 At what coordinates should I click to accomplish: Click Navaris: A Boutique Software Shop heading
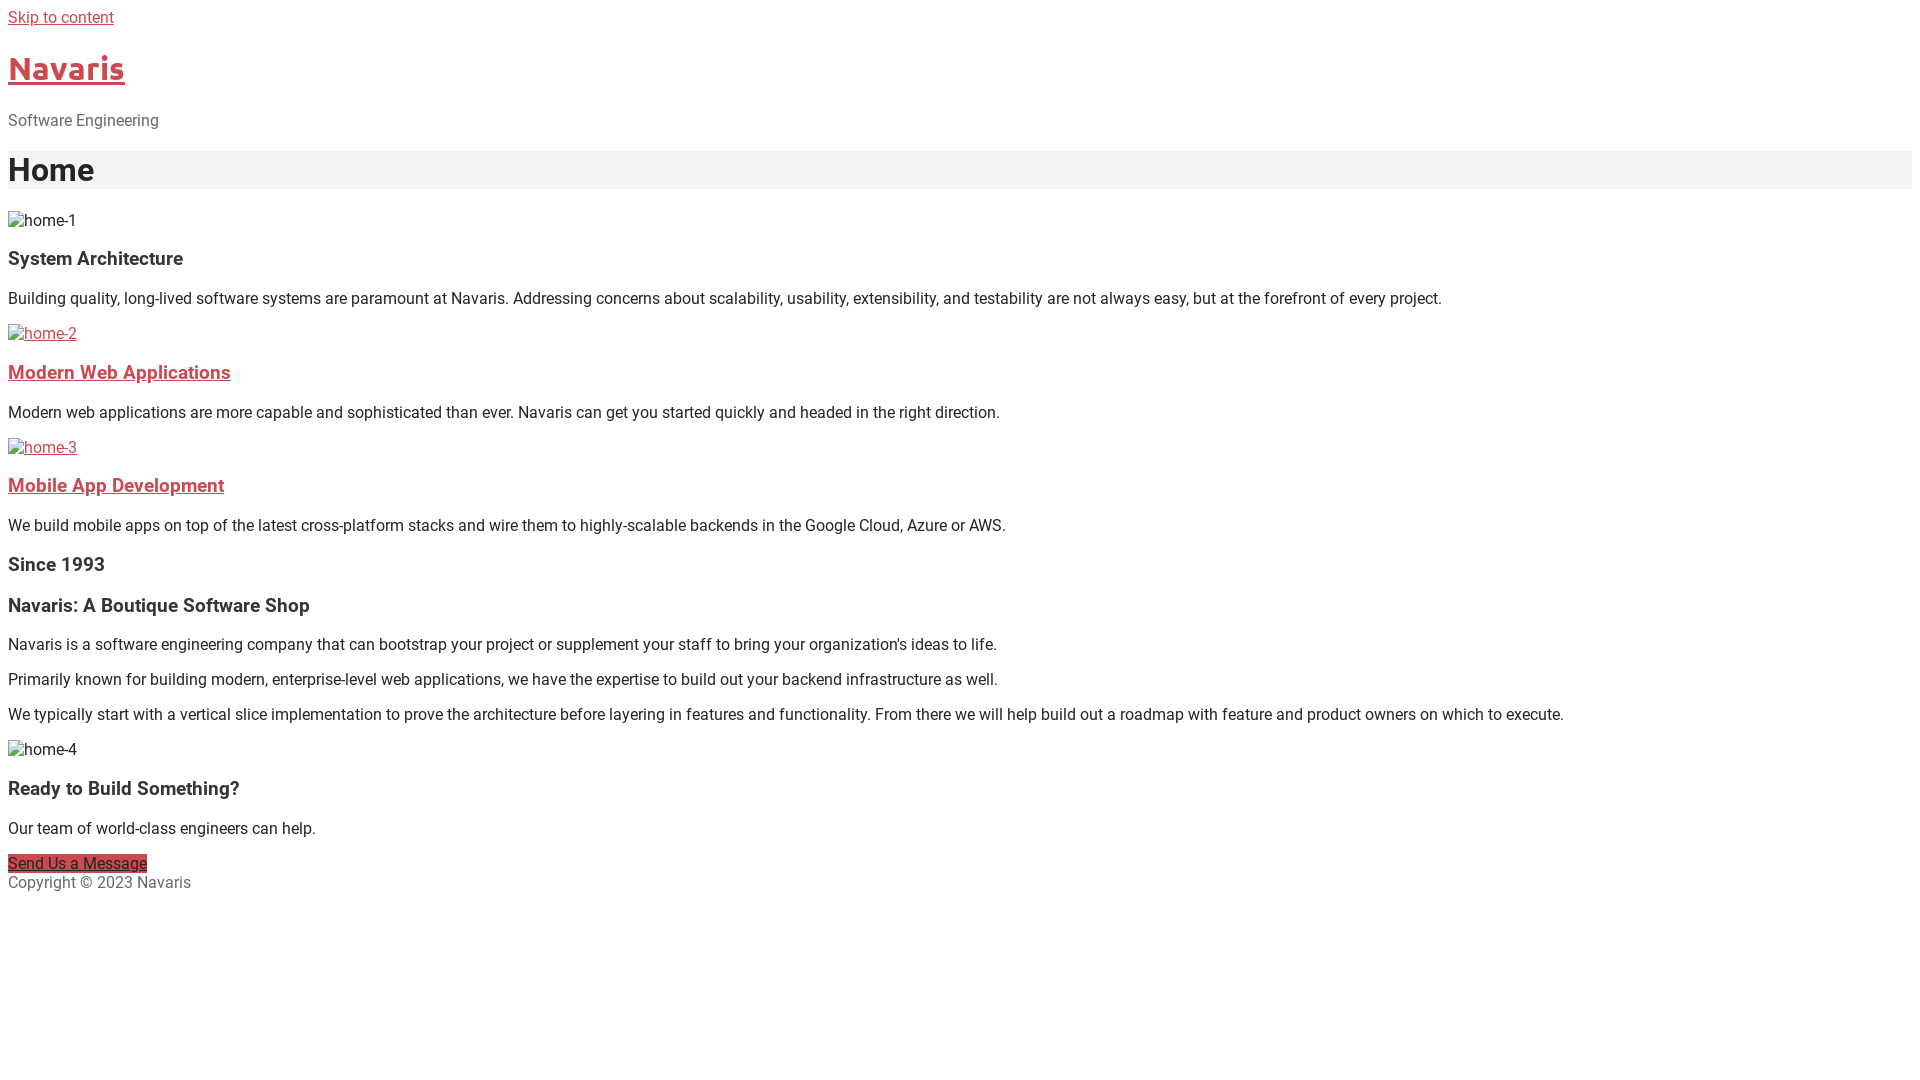click(159, 606)
